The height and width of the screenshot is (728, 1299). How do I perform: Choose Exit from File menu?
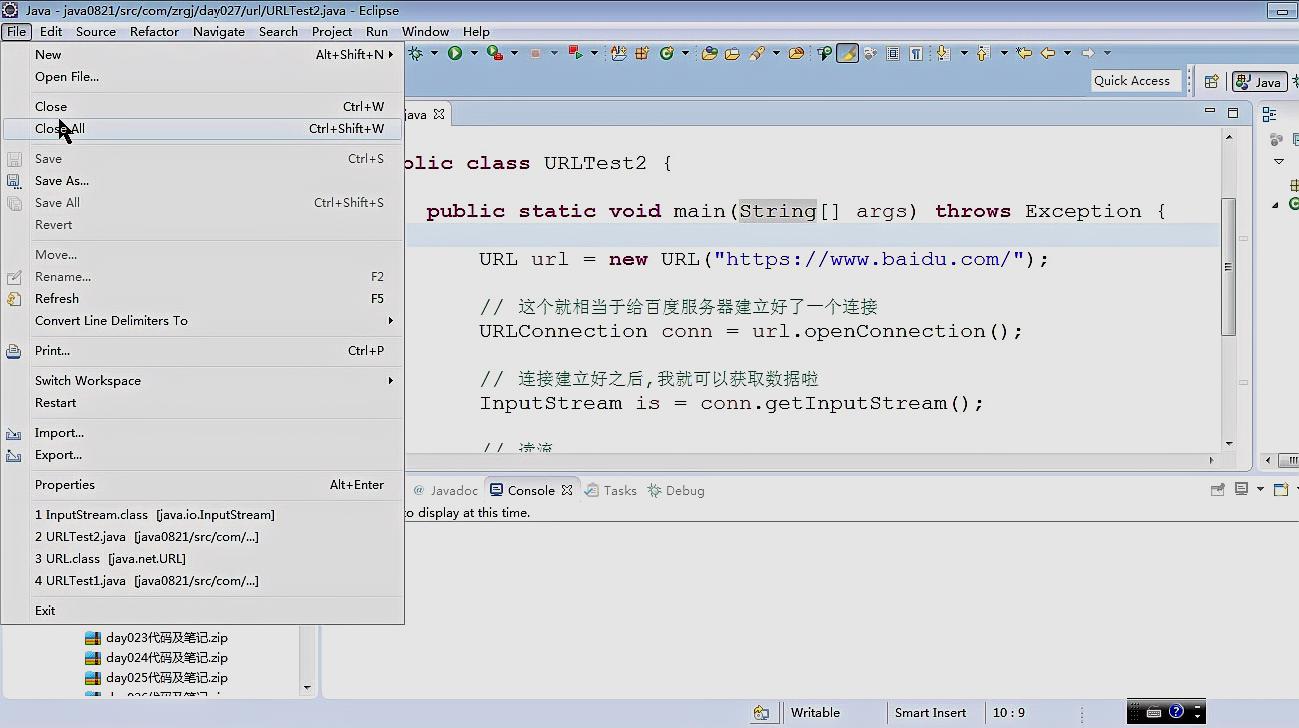(203, 611)
